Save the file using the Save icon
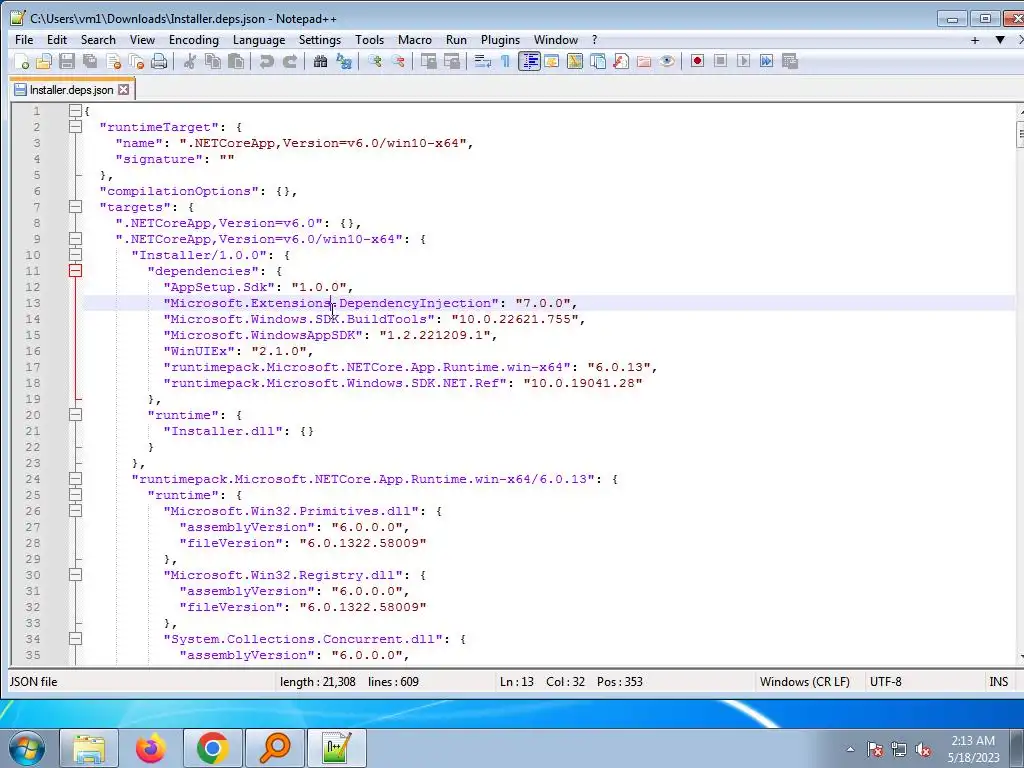Screen dimensions: 1024x768 pos(67,61)
